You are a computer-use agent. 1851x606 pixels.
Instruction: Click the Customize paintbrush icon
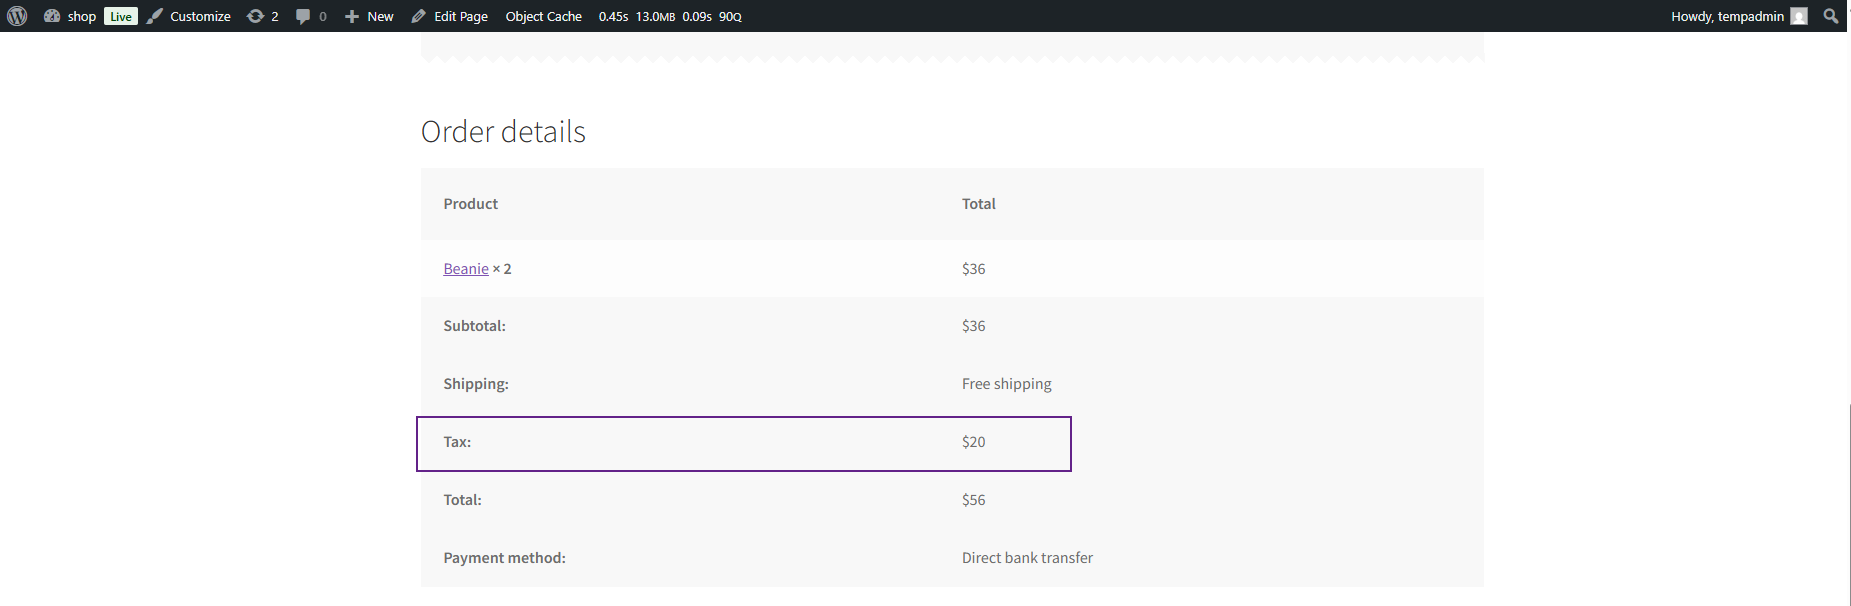[155, 16]
